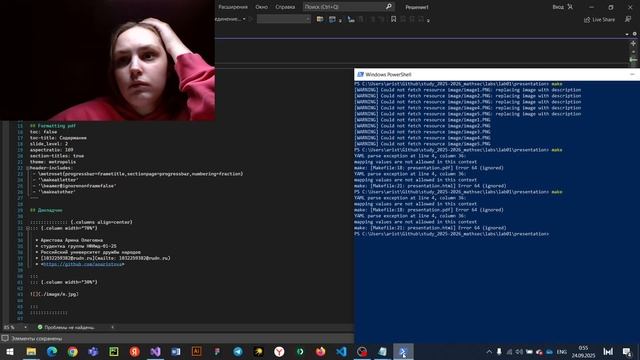Open Figma from the taskbar

217,351
